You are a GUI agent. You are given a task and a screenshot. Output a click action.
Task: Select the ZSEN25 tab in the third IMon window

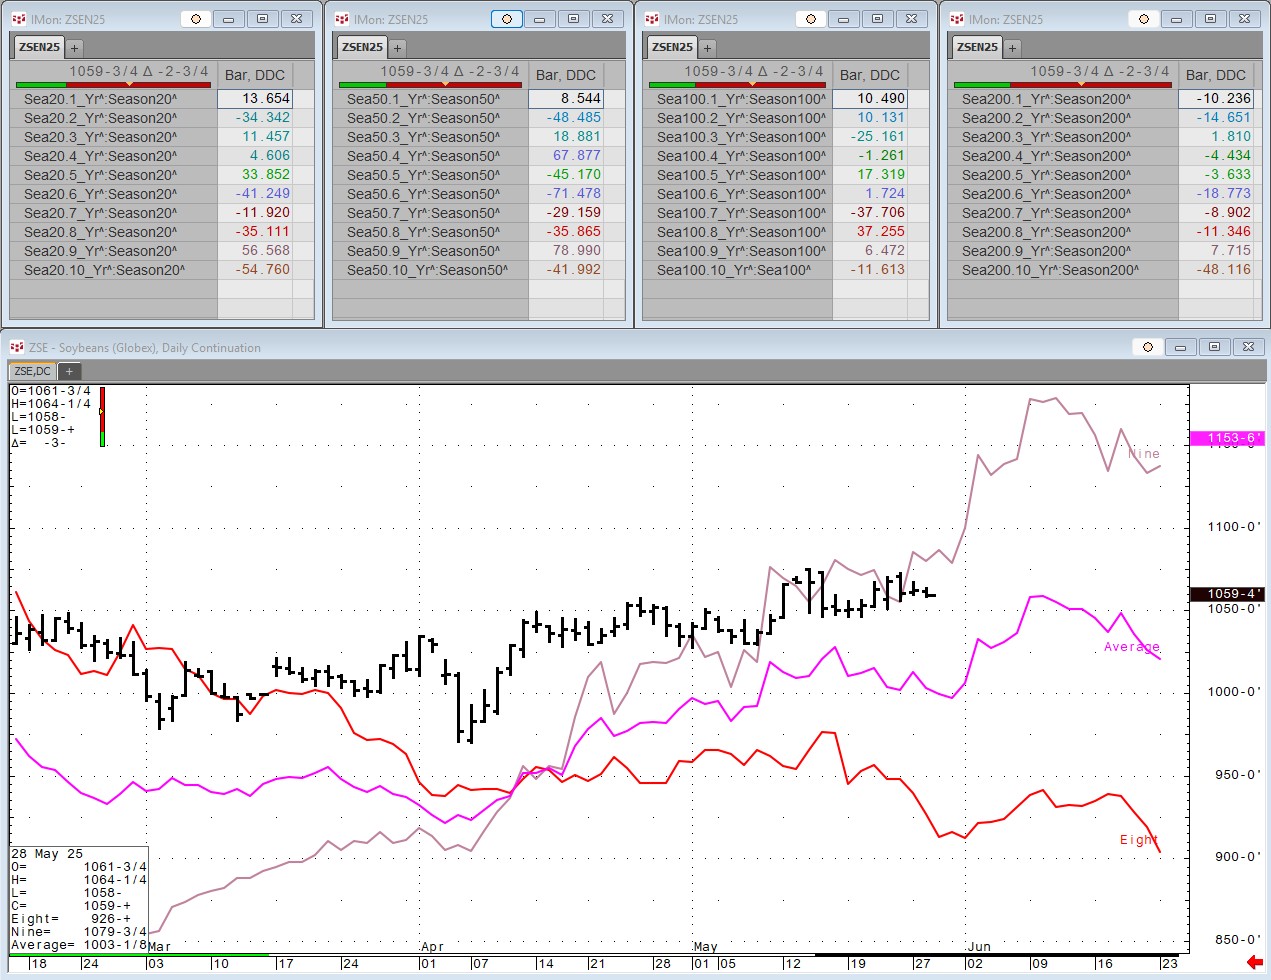pyautogui.click(x=672, y=47)
